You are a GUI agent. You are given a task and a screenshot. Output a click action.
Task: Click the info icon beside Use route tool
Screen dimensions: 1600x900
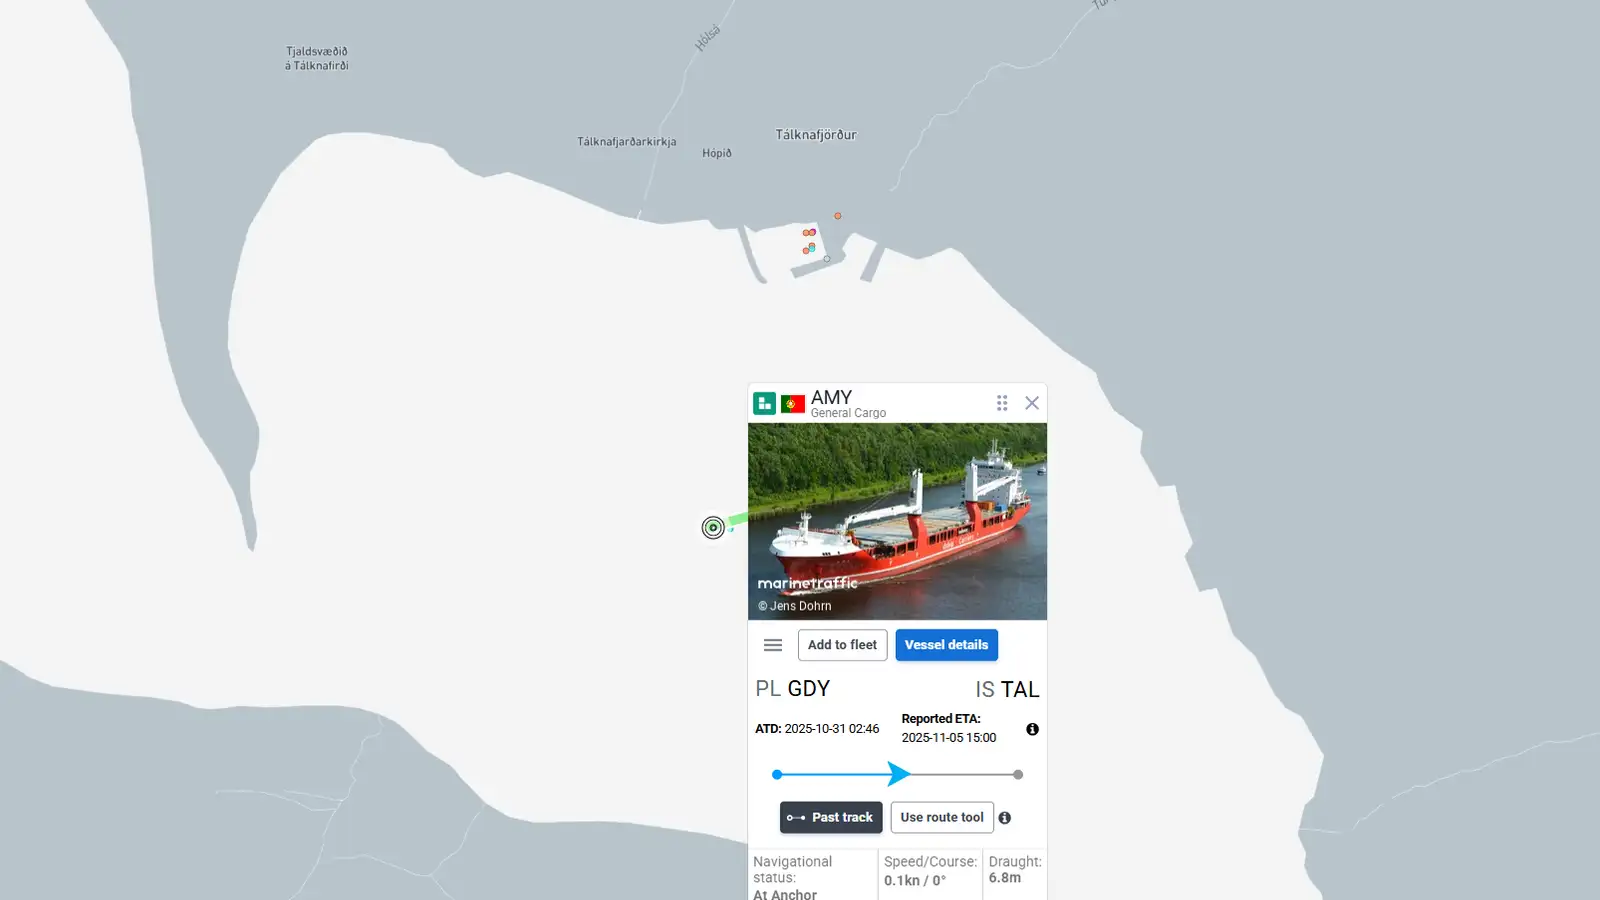pos(1005,818)
